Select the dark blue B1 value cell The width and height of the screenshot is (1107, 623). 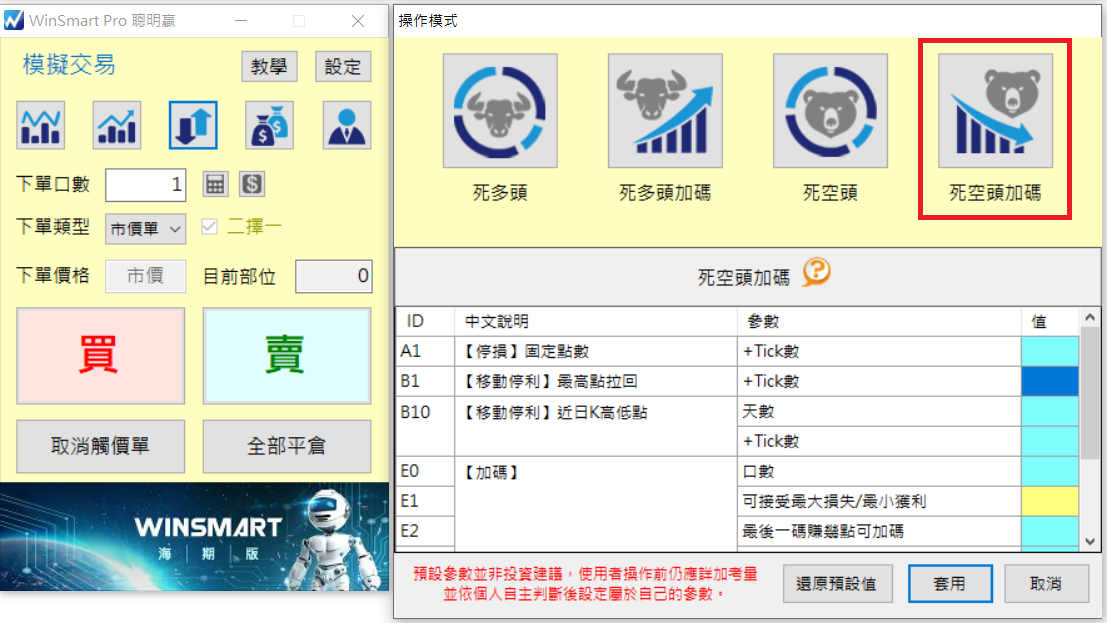pos(1050,381)
